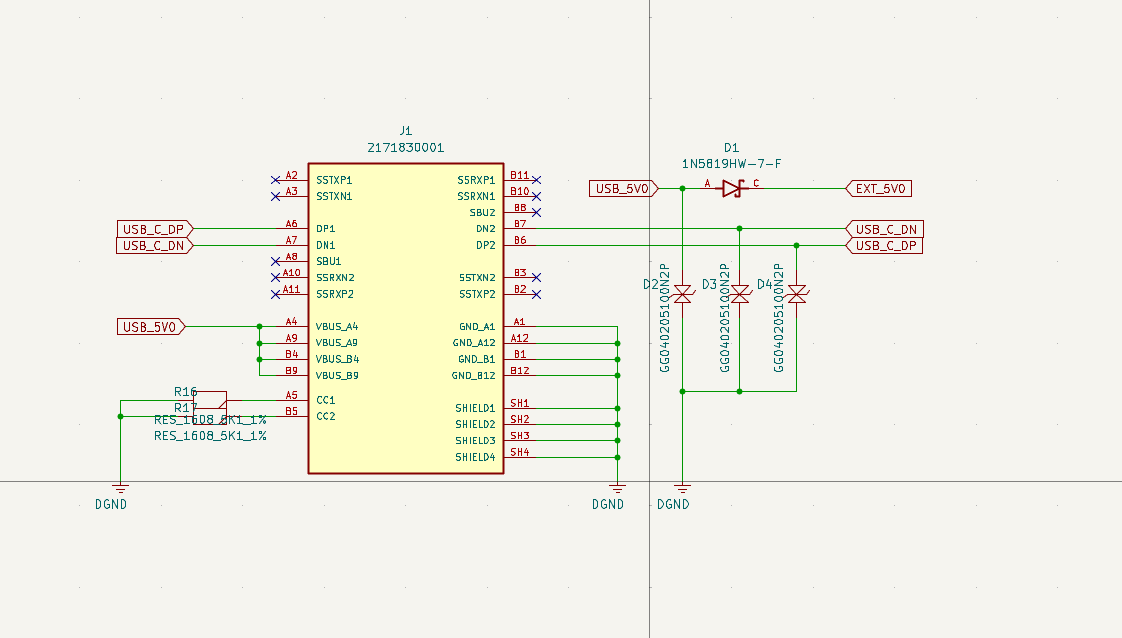
Task: Select the 2171830001 part number text
Action: pos(406,147)
